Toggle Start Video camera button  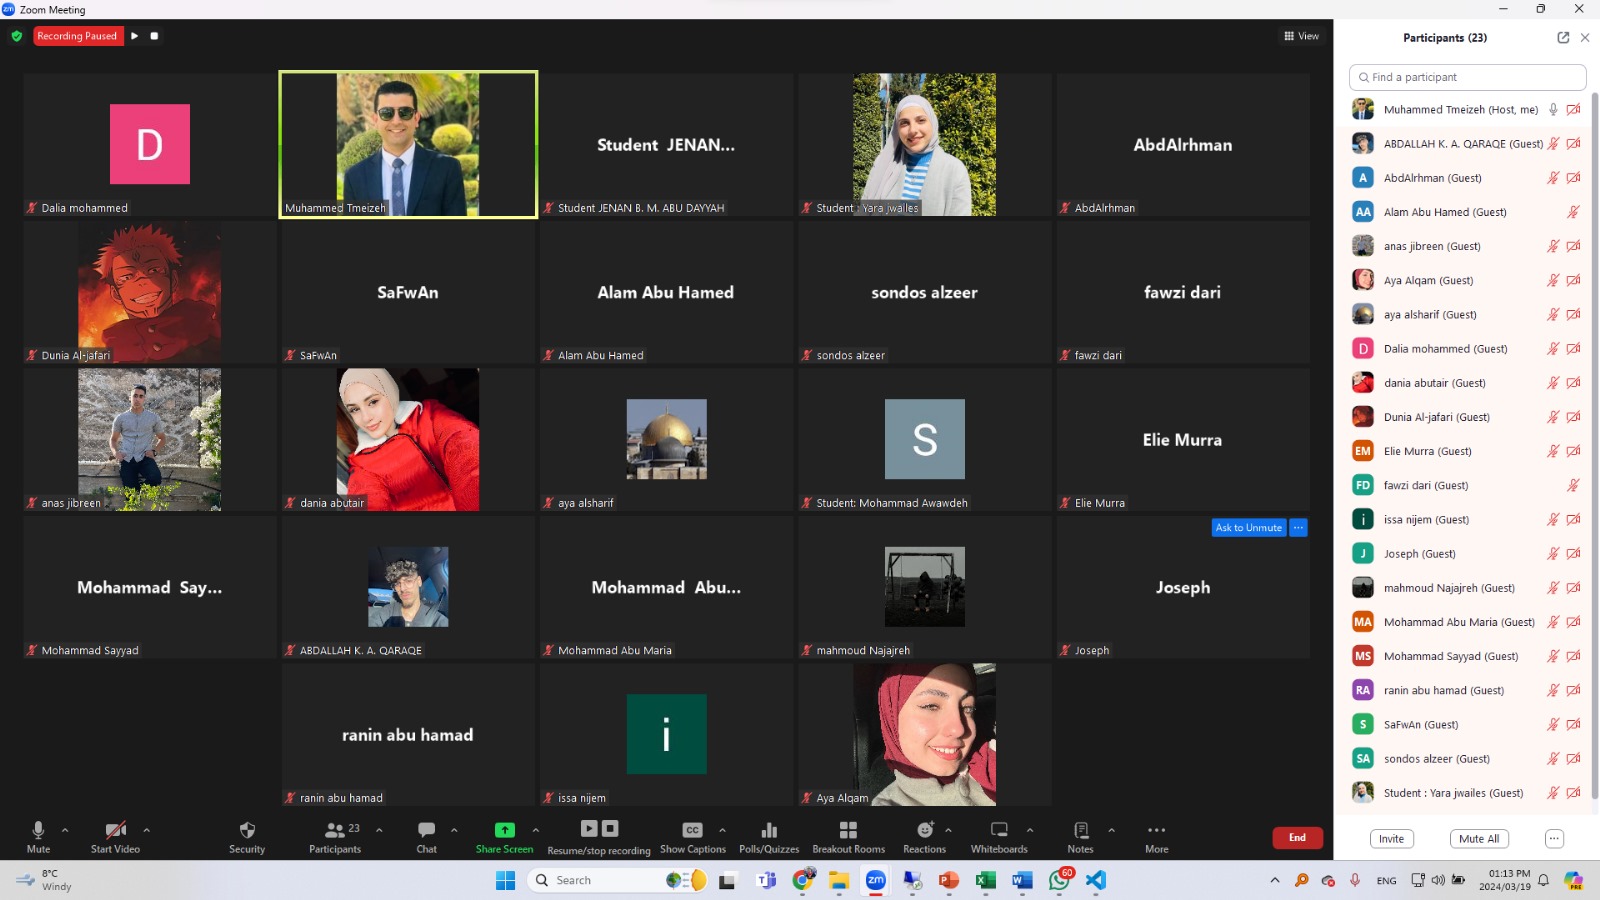click(x=115, y=830)
